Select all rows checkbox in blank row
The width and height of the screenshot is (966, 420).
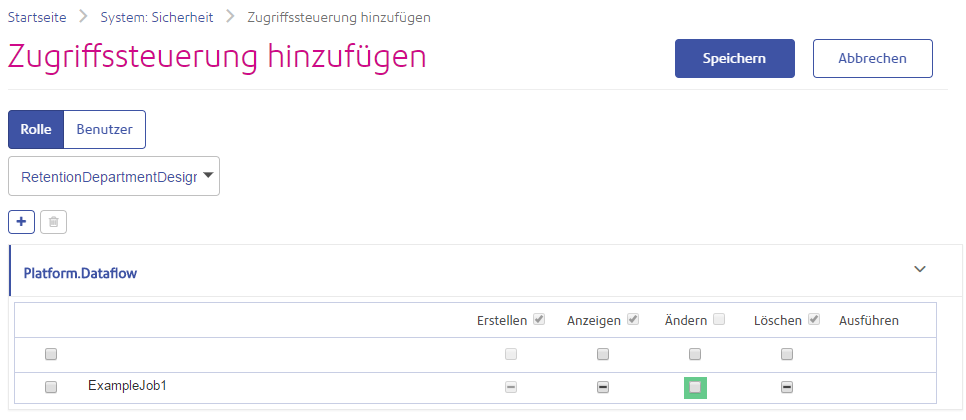(x=51, y=354)
